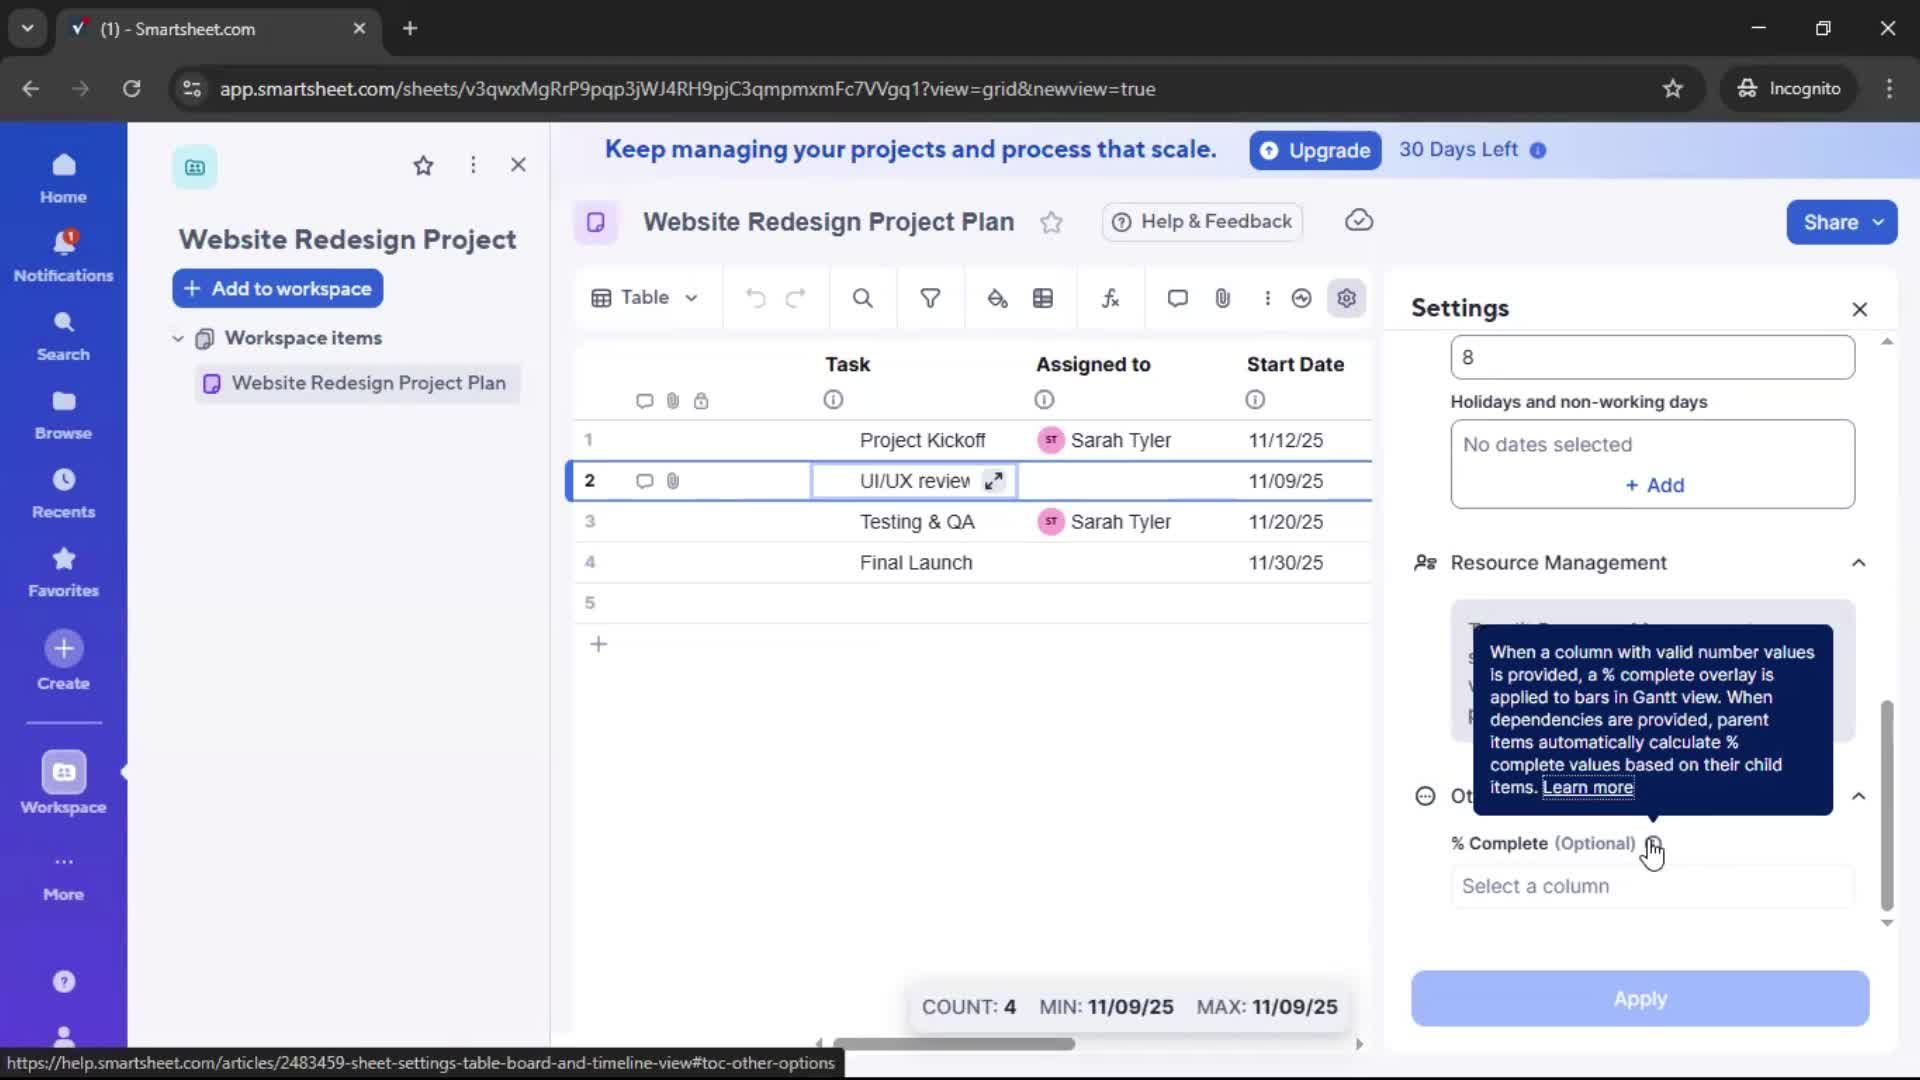Open the comments icon in the toolbar
This screenshot has width=1920, height=1080.
tap(1177, 298)
